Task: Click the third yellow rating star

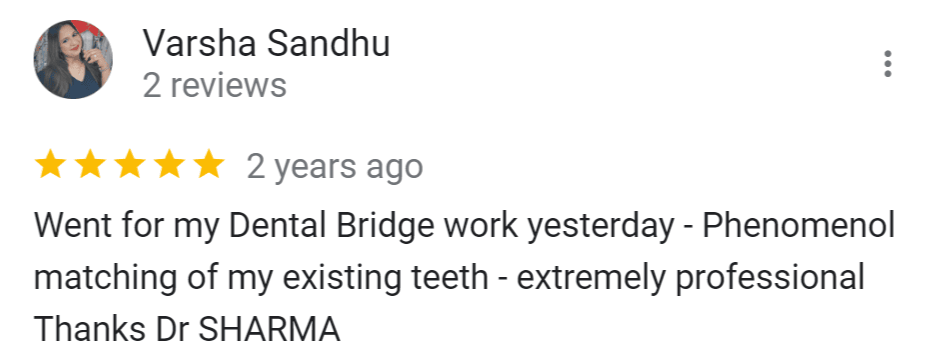Action: click(x=130, y=165)
